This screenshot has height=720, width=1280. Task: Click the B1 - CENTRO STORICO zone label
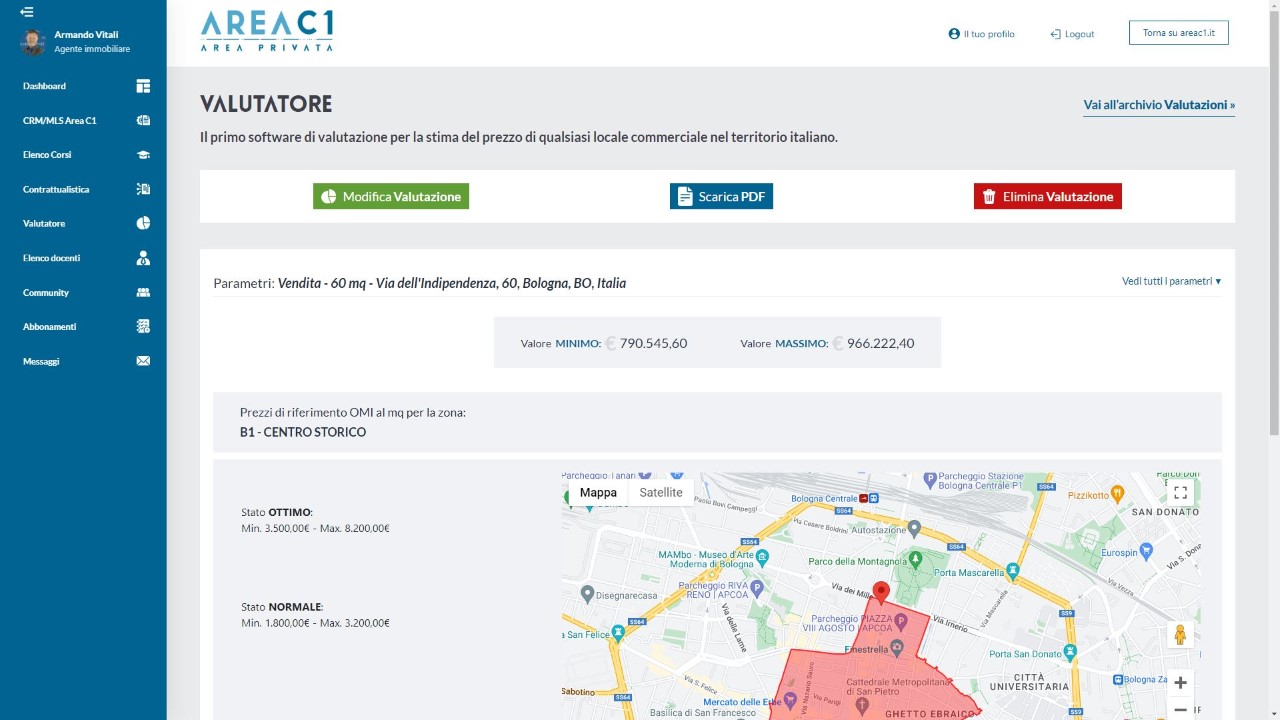(x=303, y=433)
